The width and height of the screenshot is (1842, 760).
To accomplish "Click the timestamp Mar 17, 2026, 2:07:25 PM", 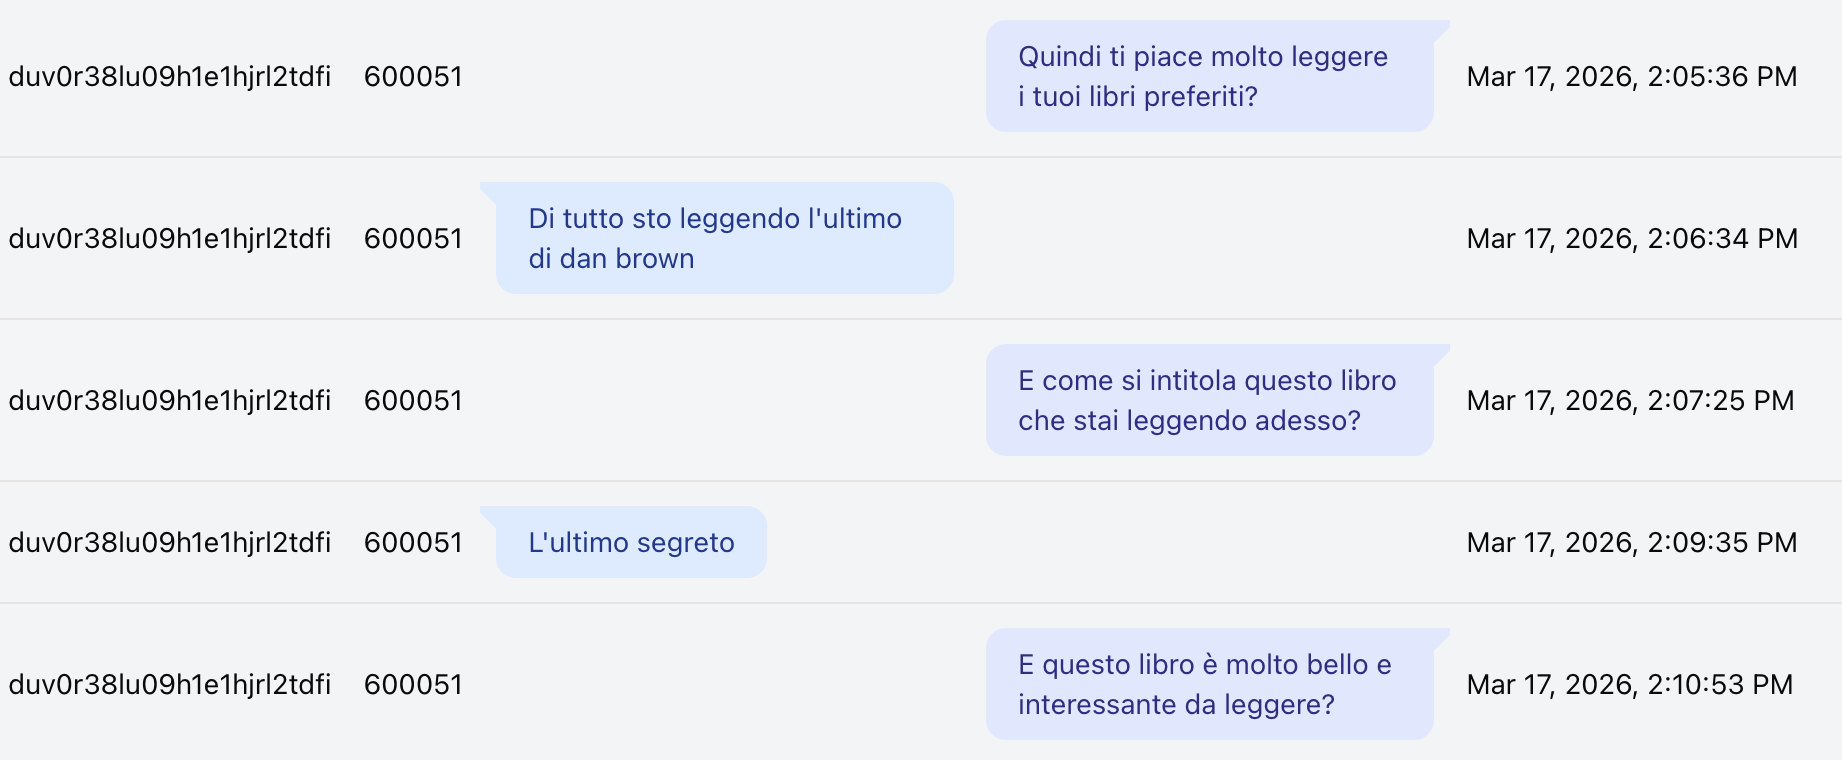I will 1631,401.
